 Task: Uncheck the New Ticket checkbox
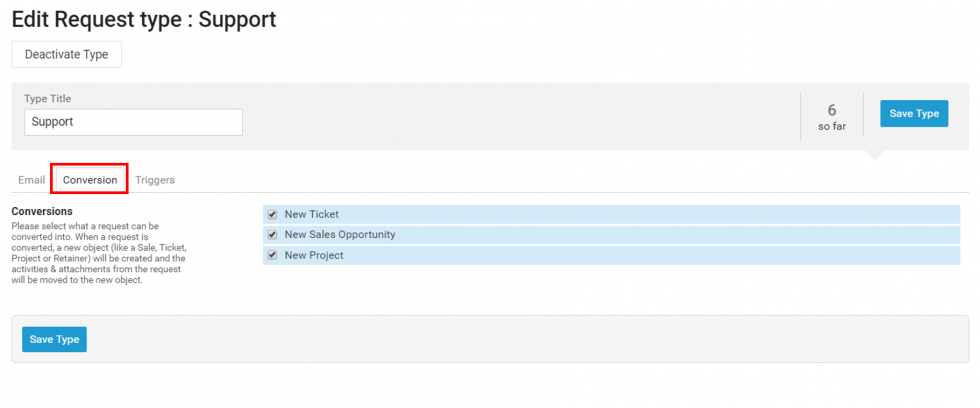tap(272, 214)
